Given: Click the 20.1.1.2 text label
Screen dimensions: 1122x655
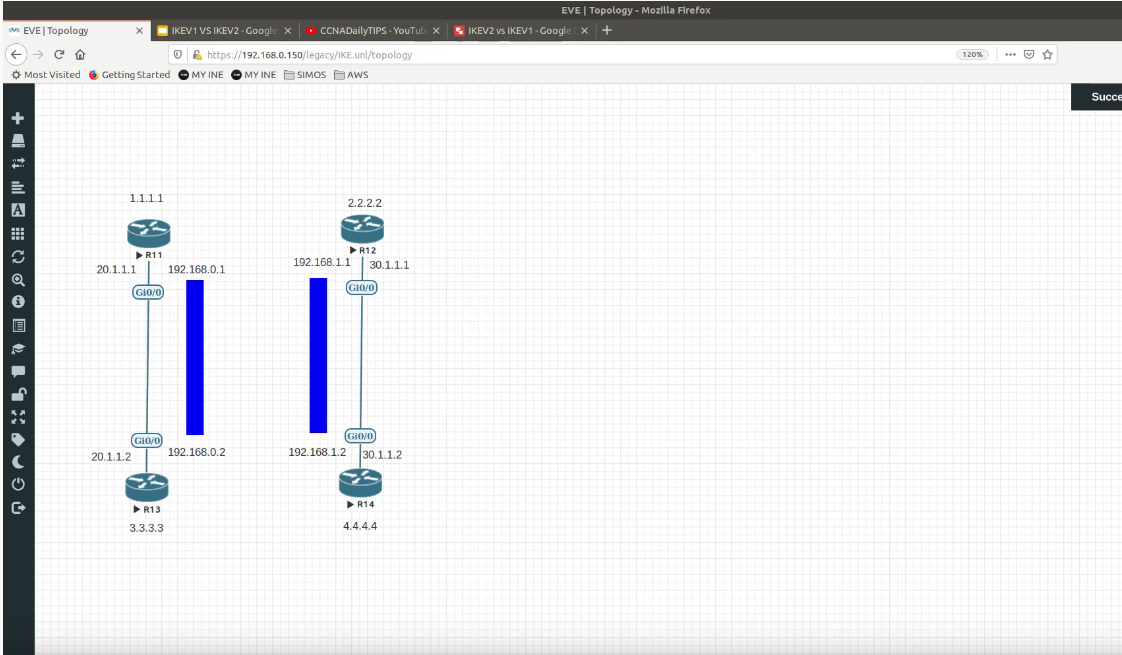Looking at the screenshot, I should 111,457.
